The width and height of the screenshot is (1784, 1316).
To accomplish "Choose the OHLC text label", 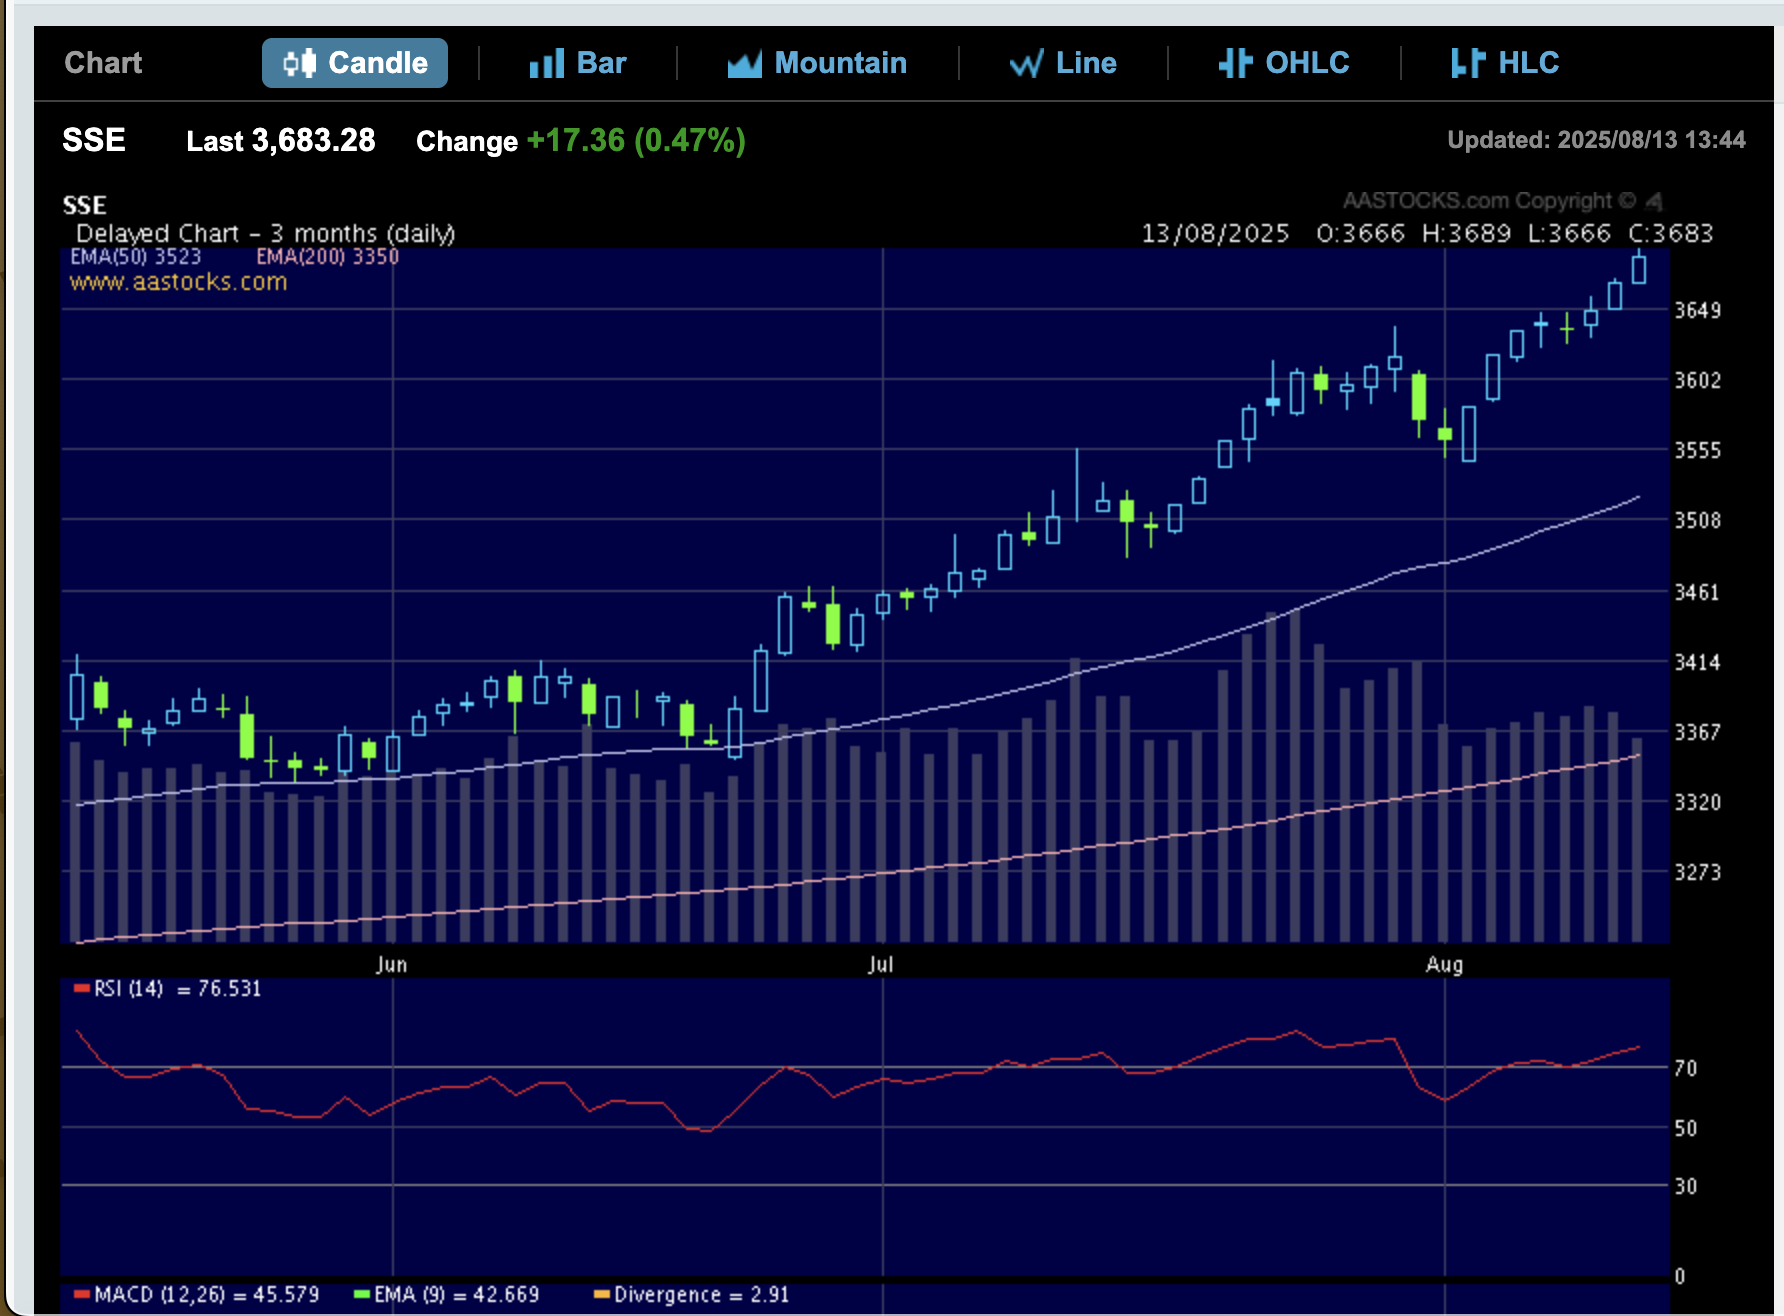I will coord(1306,63).
